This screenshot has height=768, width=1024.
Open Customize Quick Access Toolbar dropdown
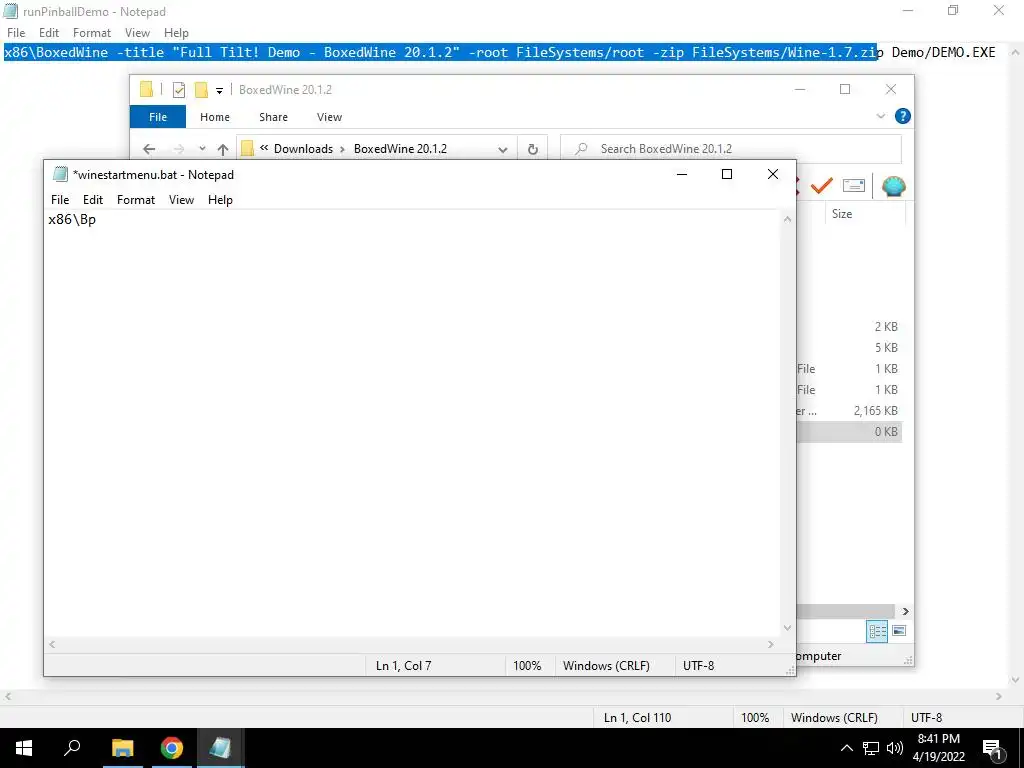tap(219, 91)
